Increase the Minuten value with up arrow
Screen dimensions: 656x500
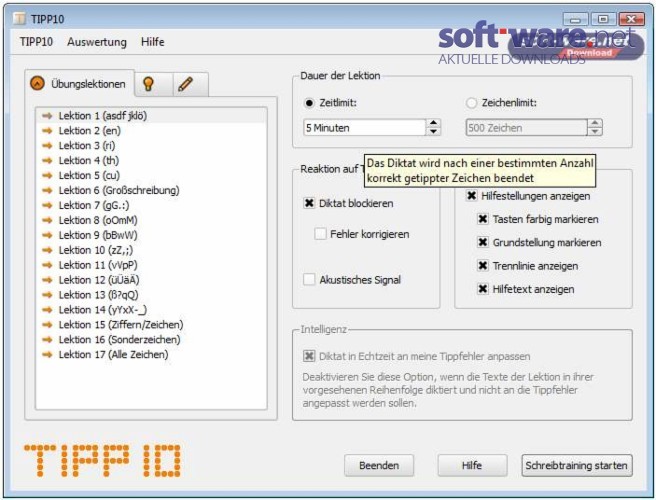click(x=433, y=123)
